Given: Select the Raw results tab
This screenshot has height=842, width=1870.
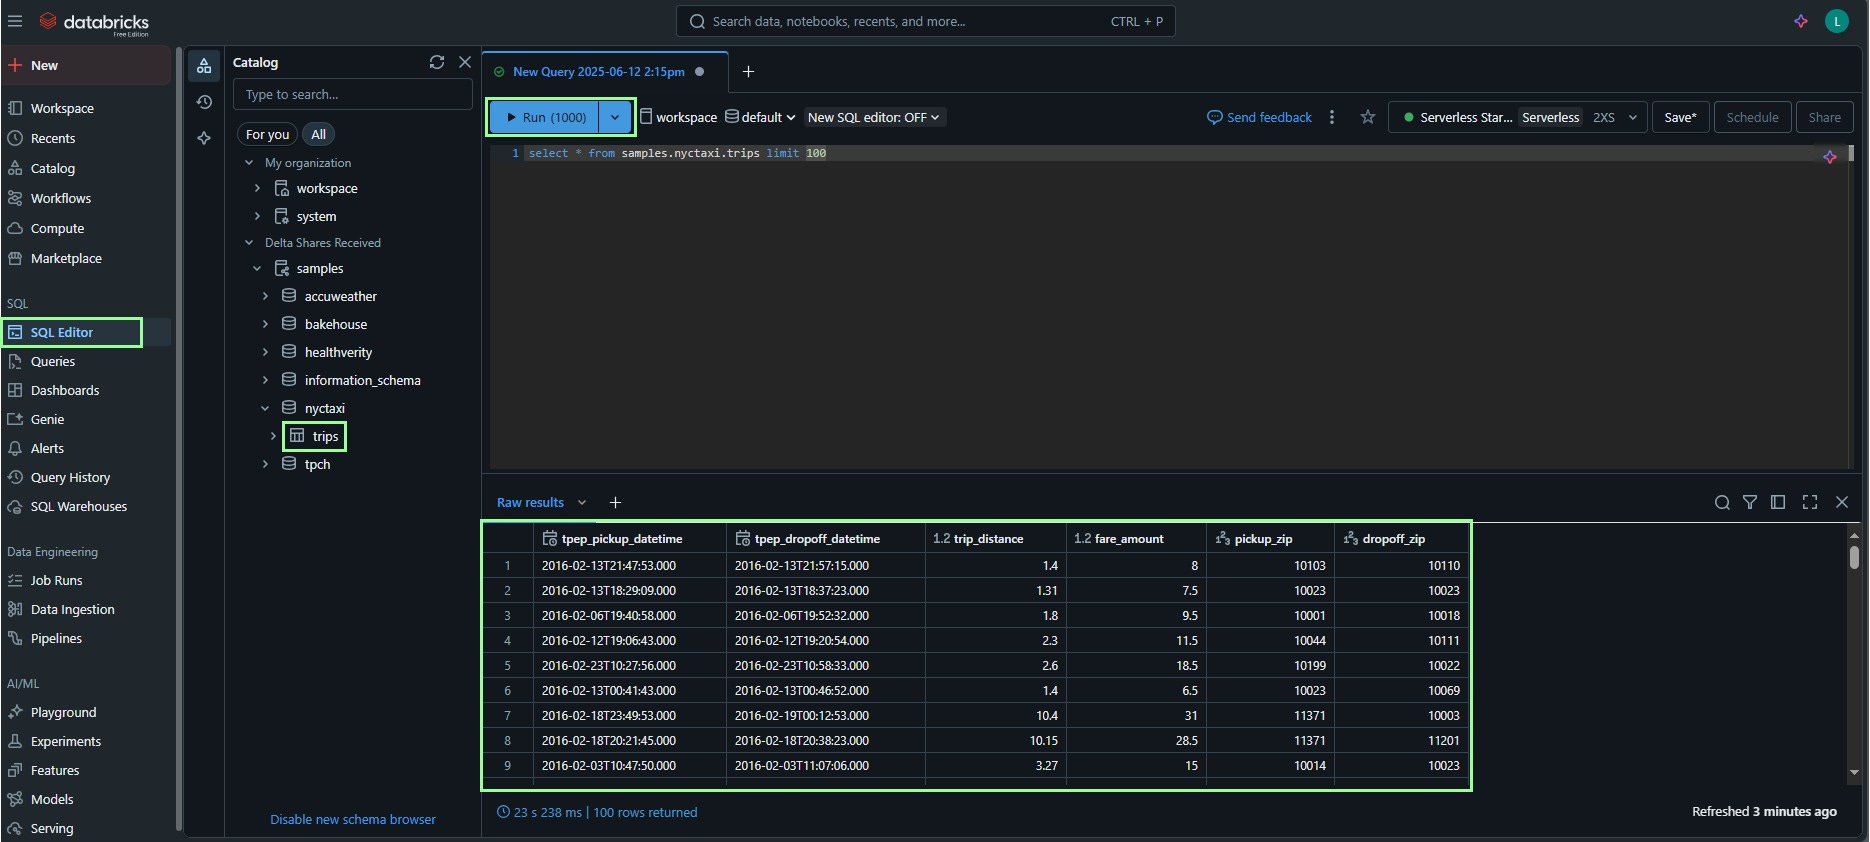Looking at the screenshot, I should tap(530, 502).
